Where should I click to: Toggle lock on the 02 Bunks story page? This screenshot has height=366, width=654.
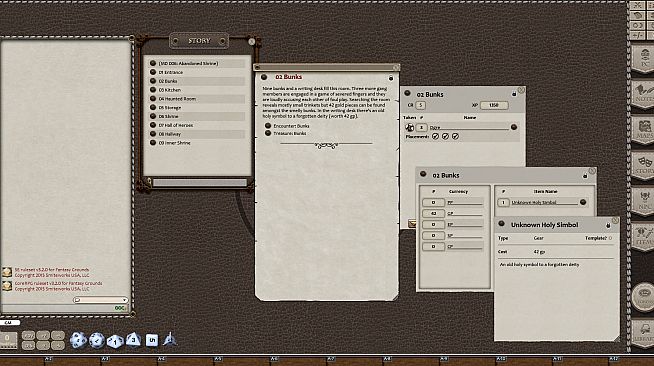391,78
